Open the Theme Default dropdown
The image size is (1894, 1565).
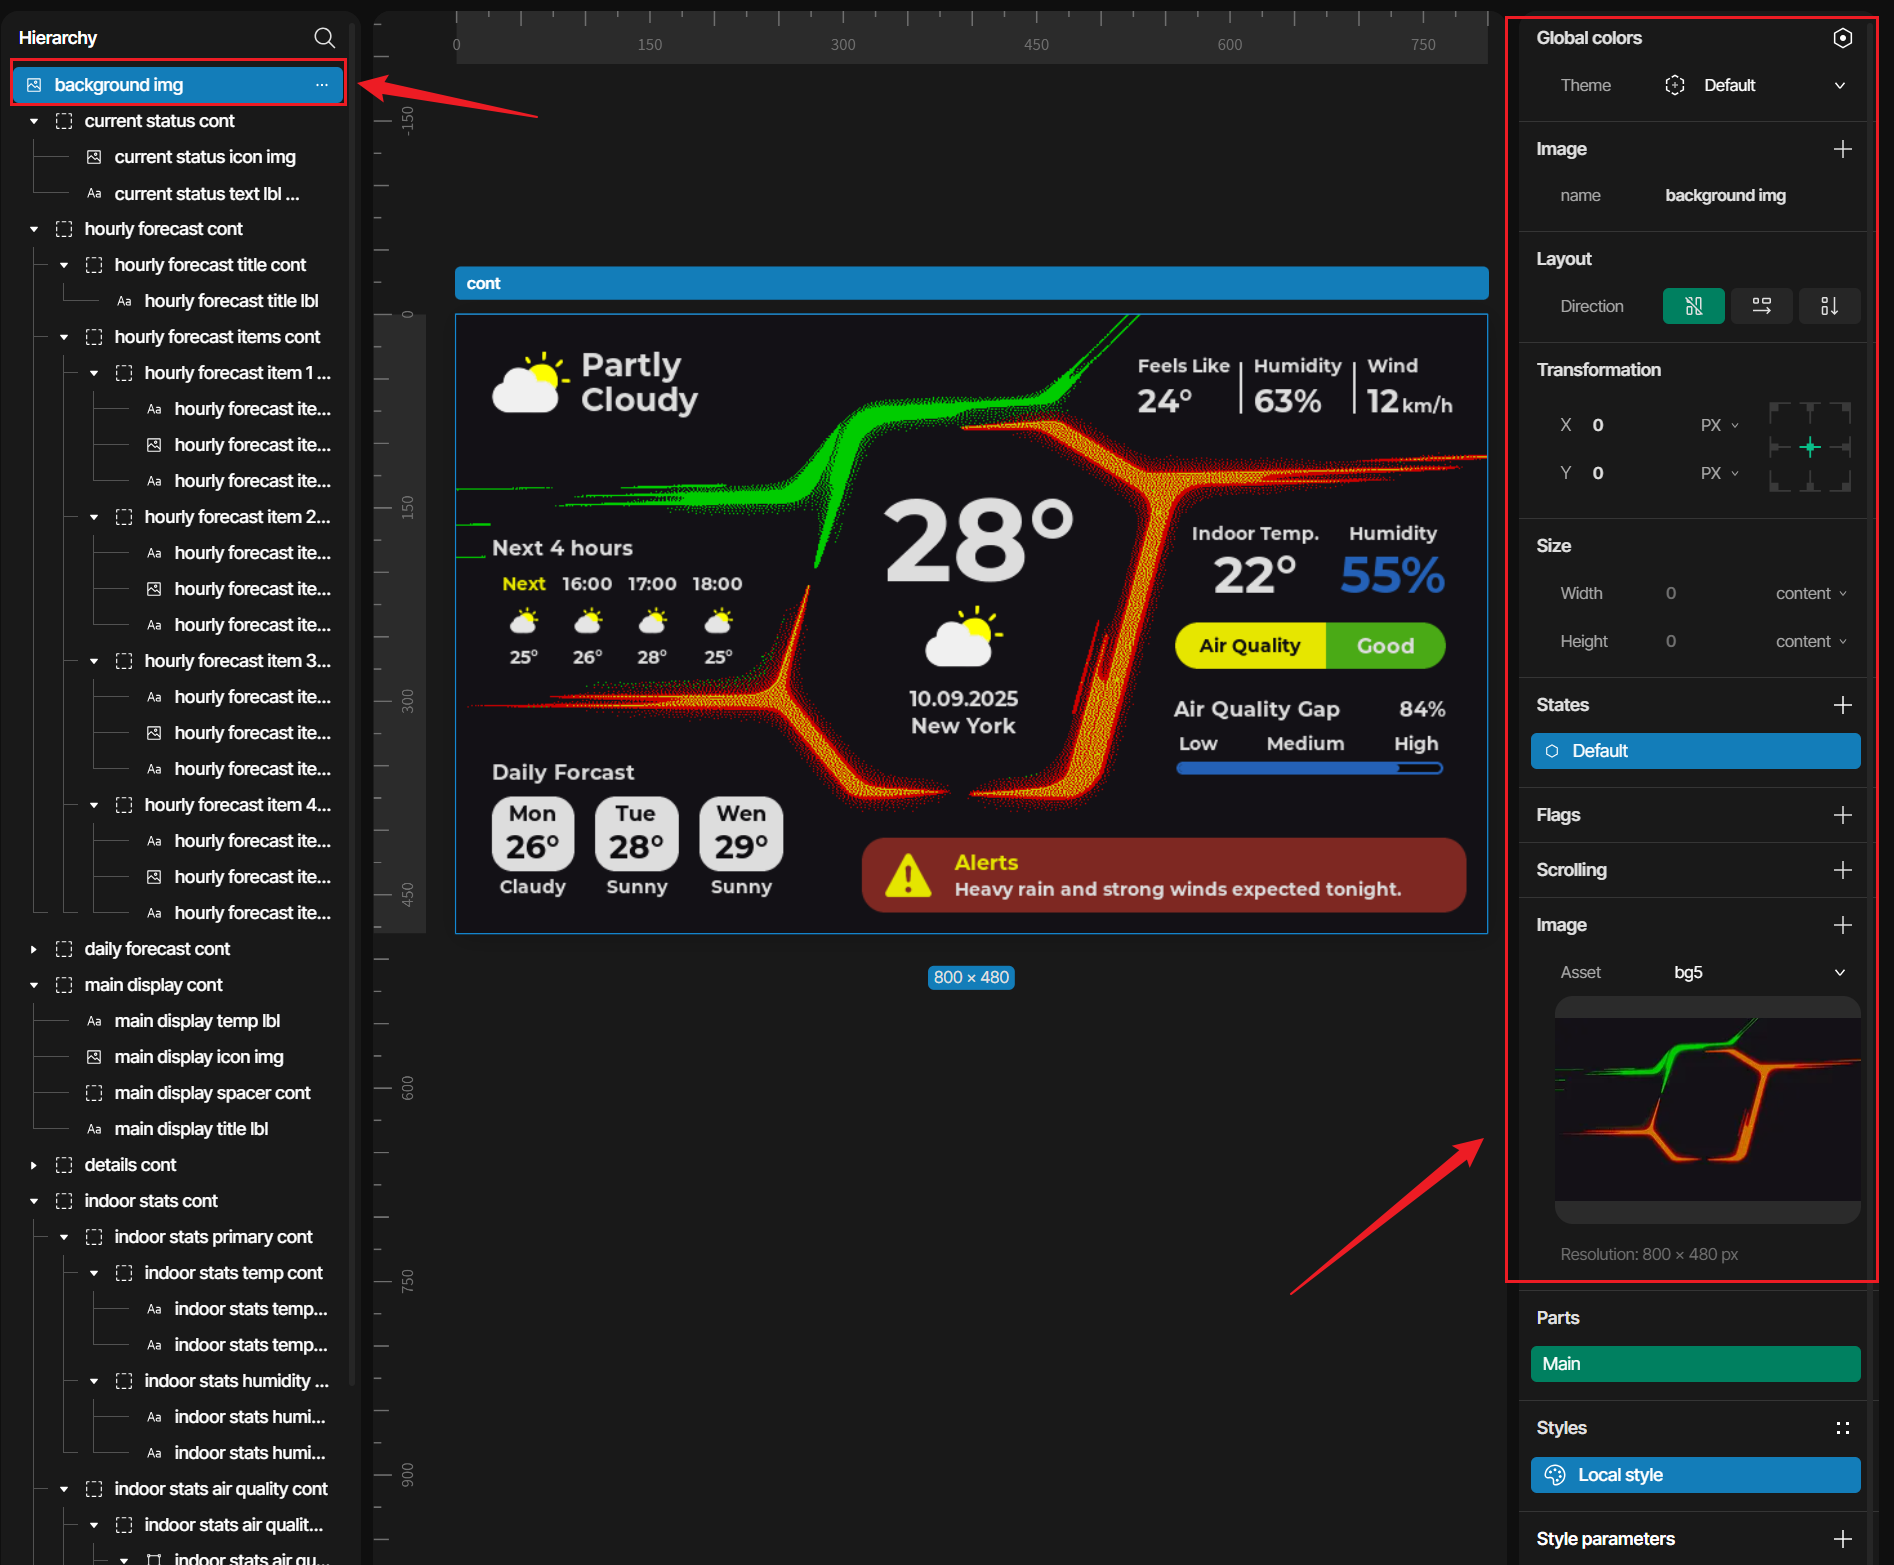1756,86
